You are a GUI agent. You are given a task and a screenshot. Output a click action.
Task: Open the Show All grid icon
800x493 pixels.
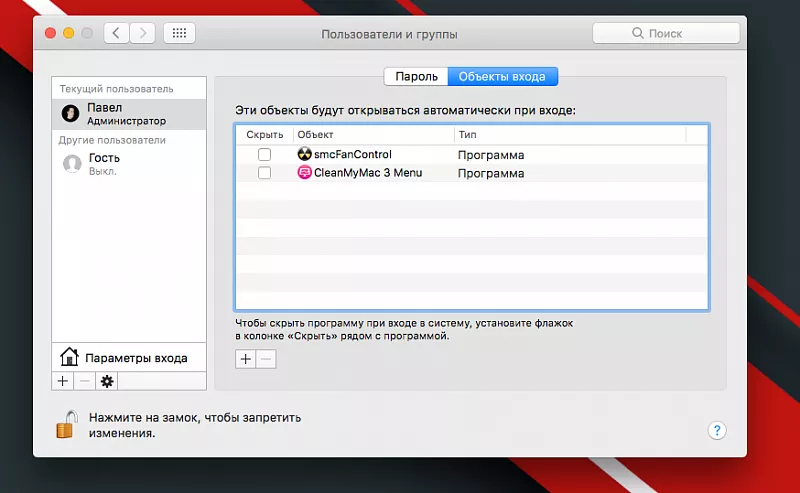pyautogui.click(x=179, y=33)
